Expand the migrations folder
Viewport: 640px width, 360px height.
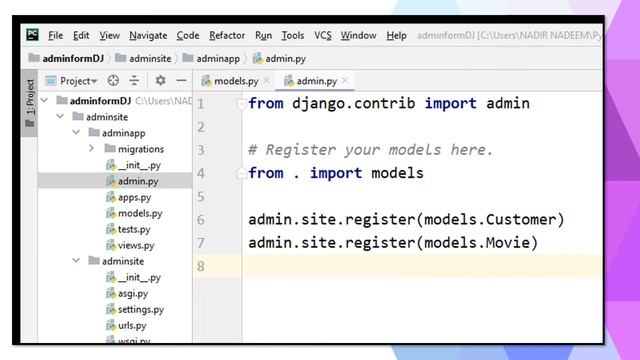92,149
